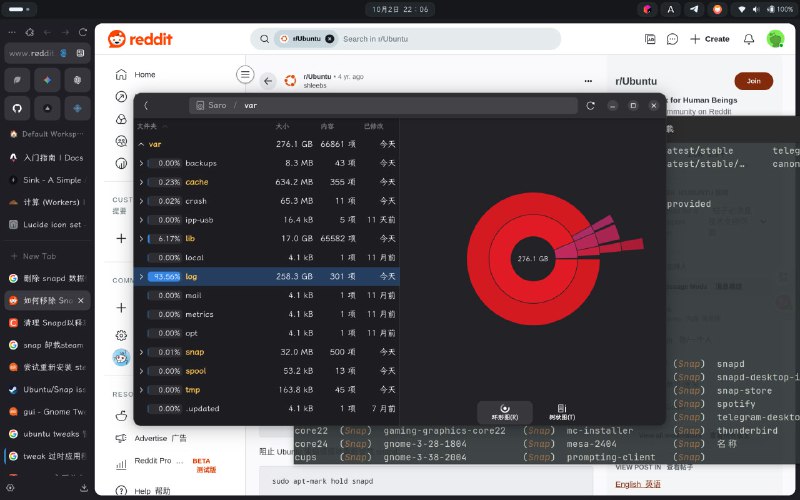Open Reddit notifications bell

click(748, 39)
